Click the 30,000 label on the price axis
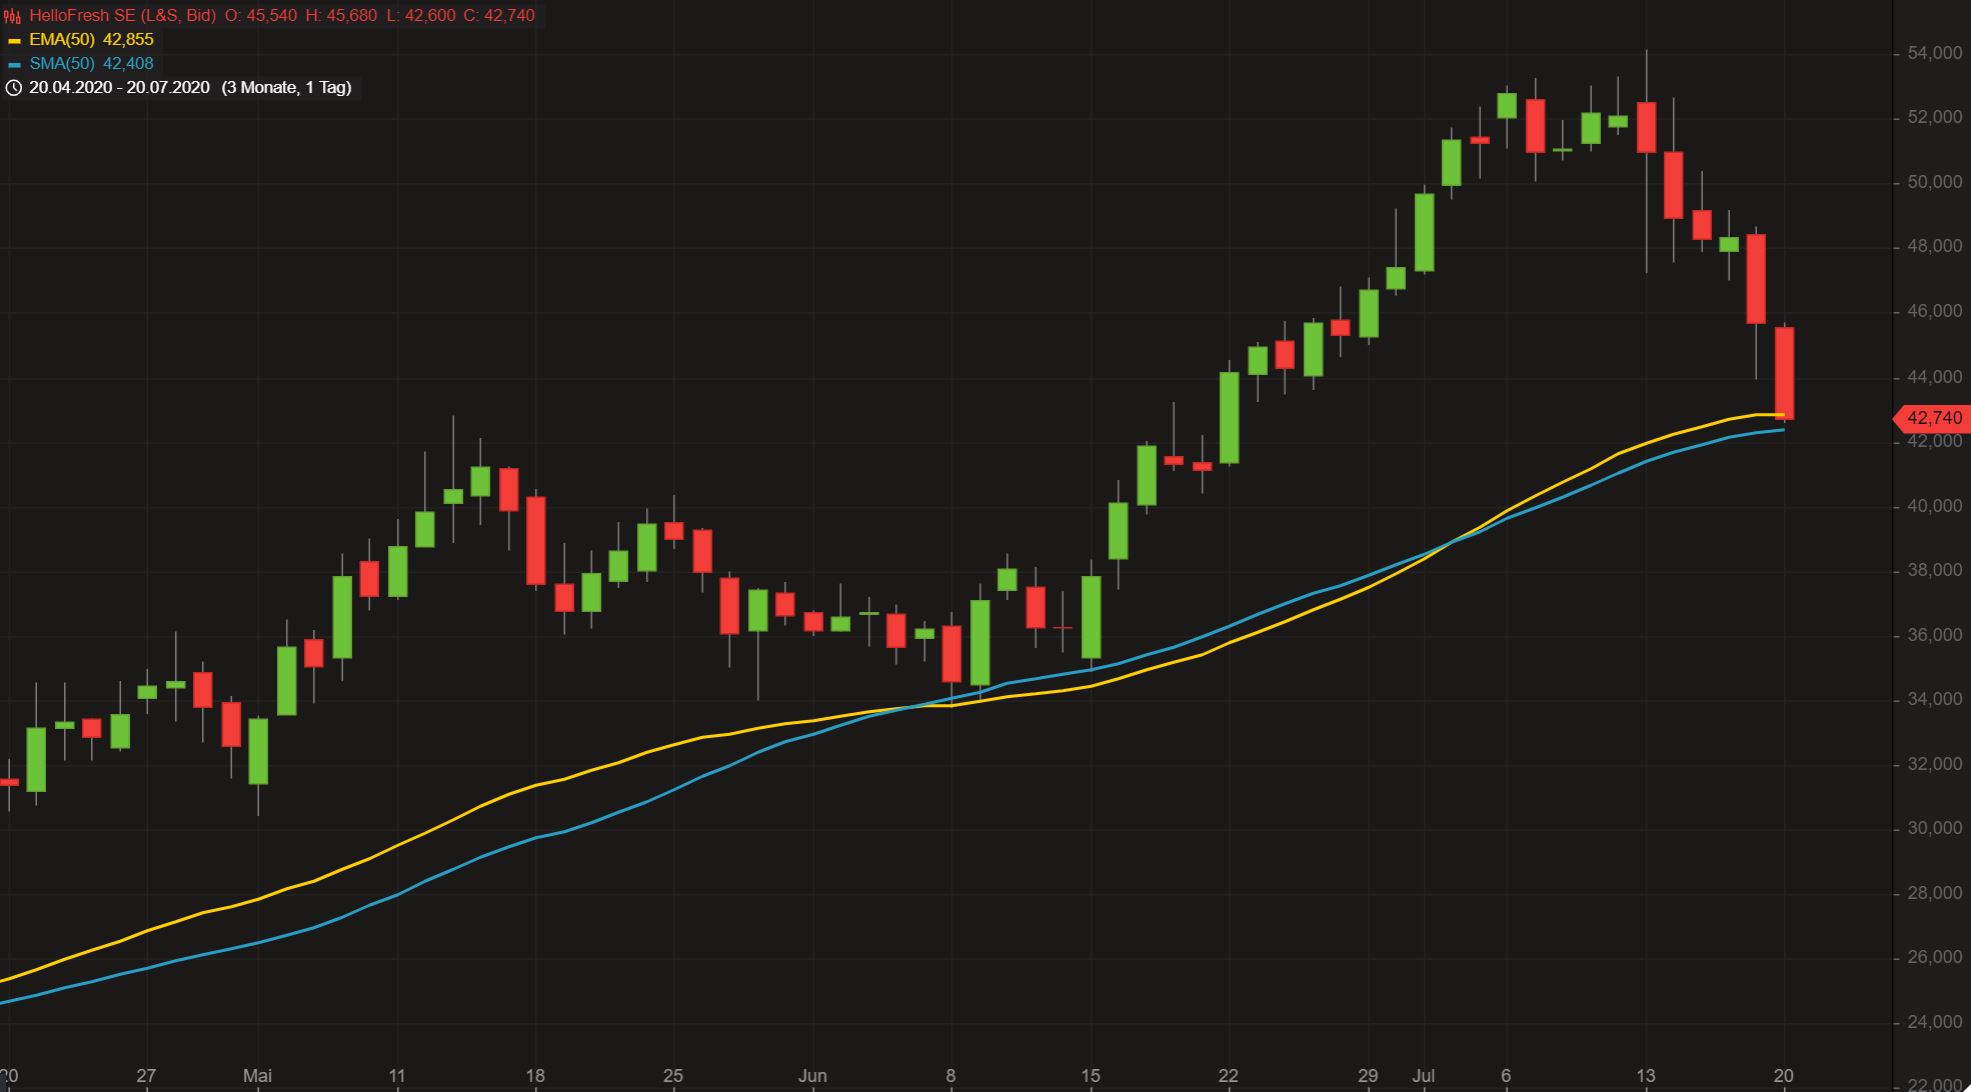The image size is (1971, 1092). [1934, 828]
